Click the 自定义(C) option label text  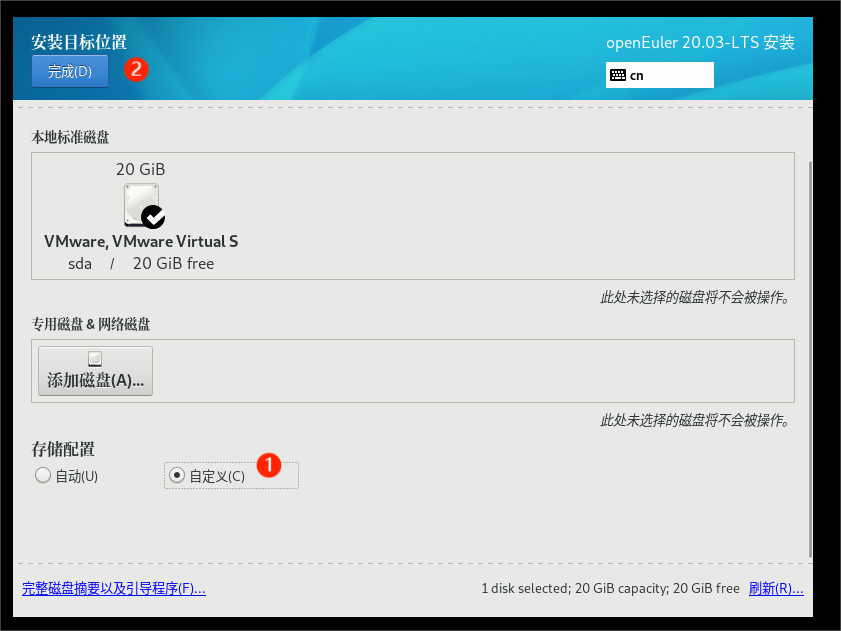(217, 476)
